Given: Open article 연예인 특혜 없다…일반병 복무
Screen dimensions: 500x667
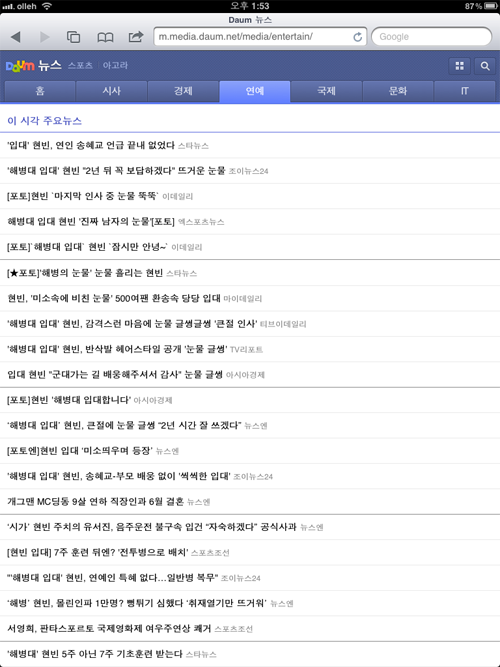Looking at the screenshot, I should click(x=250, y=578).
